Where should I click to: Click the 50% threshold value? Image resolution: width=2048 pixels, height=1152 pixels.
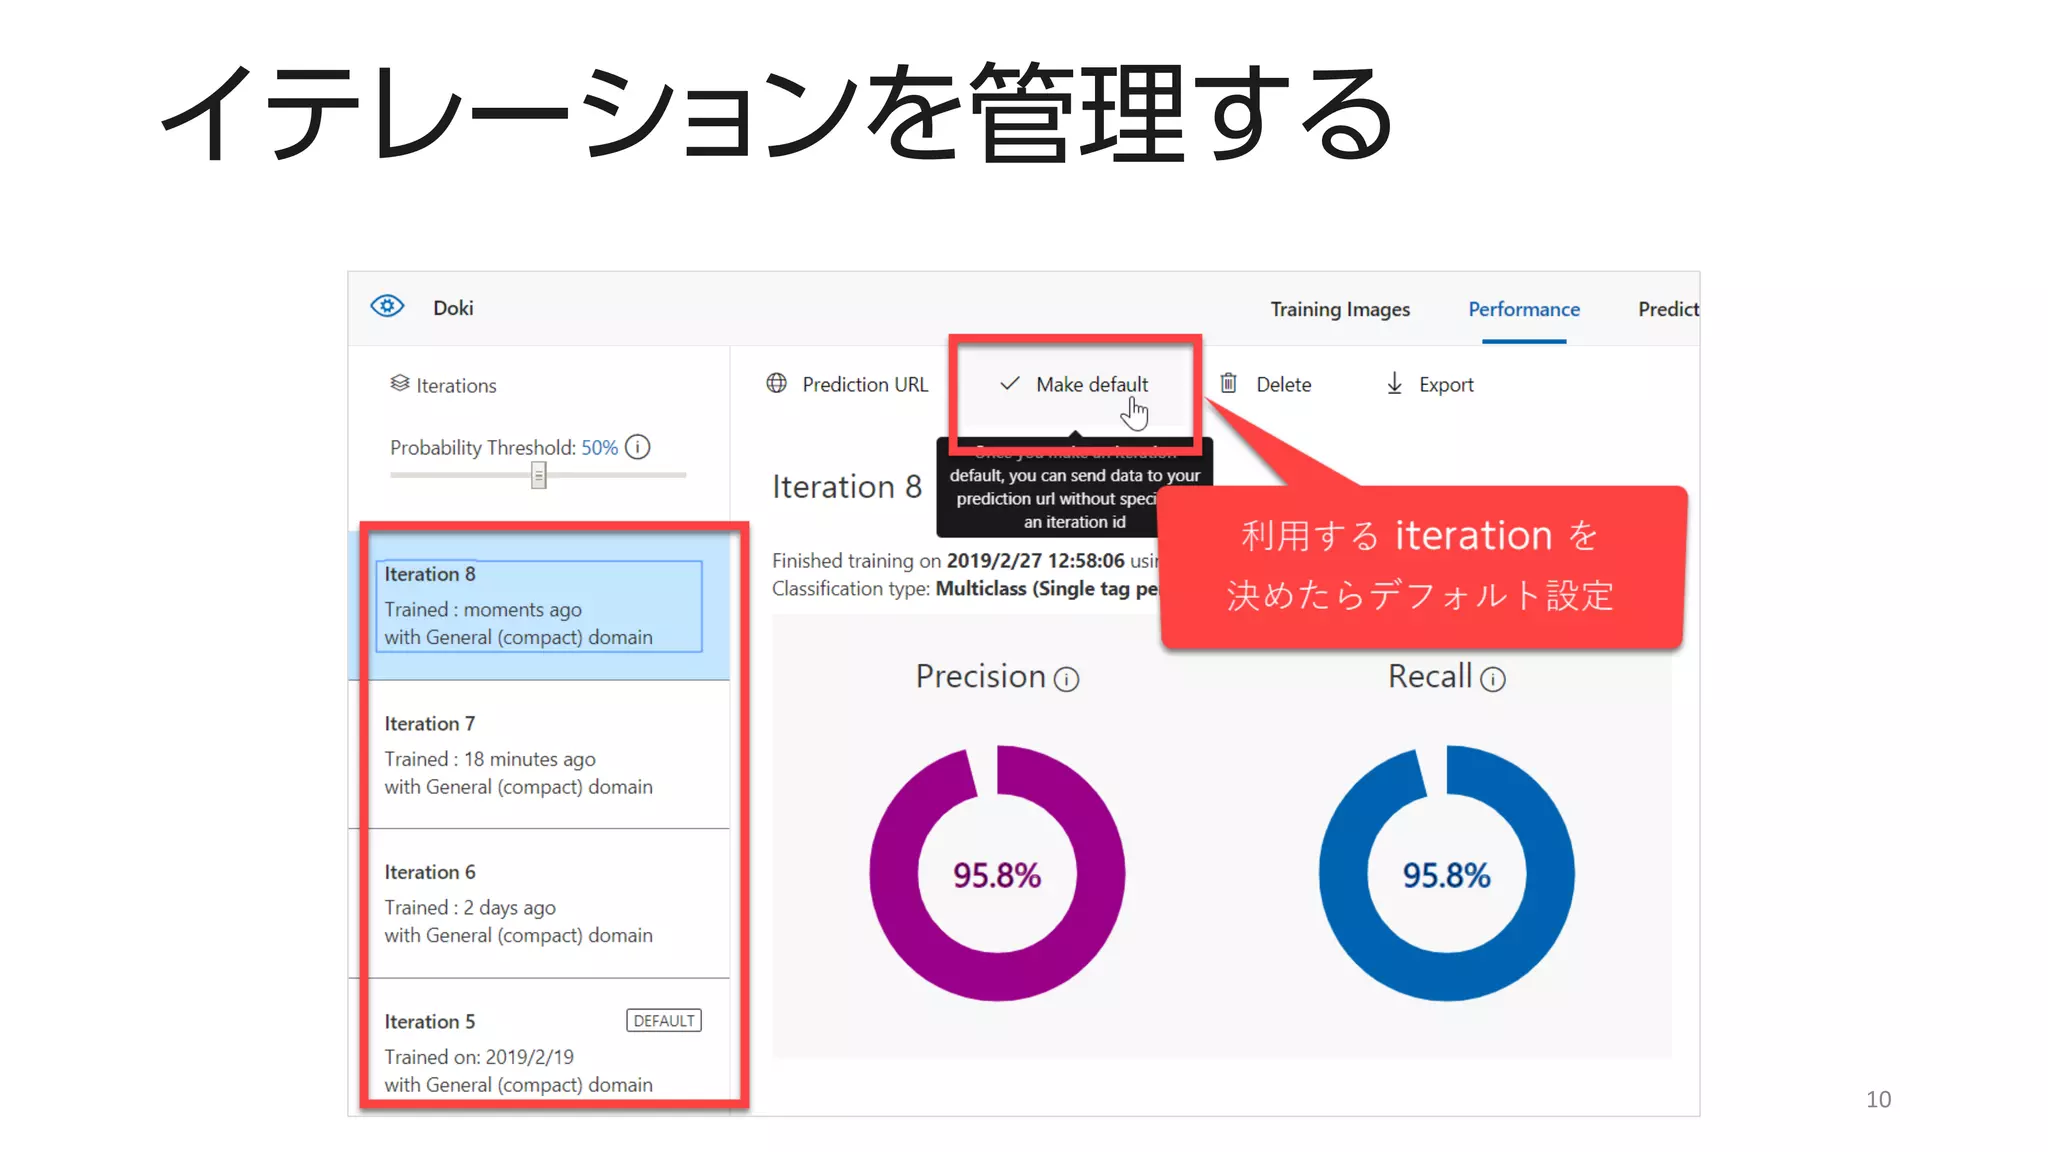point(599,448)
